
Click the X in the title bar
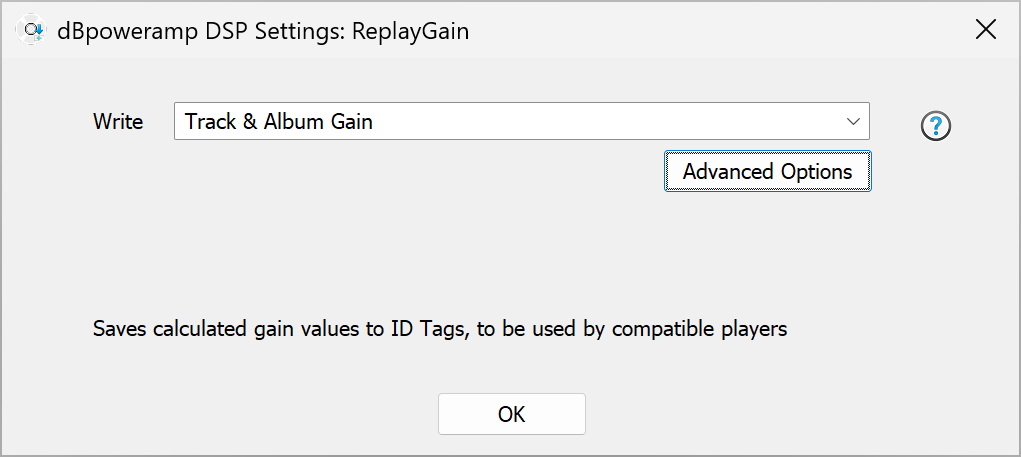(x=986, y=30)
